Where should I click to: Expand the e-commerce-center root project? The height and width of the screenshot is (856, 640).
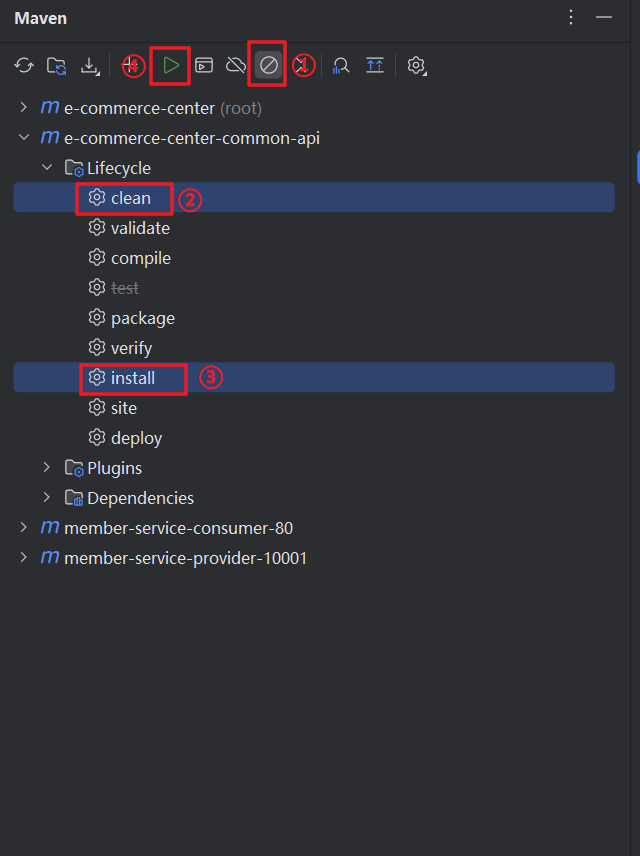pos(24,108)
